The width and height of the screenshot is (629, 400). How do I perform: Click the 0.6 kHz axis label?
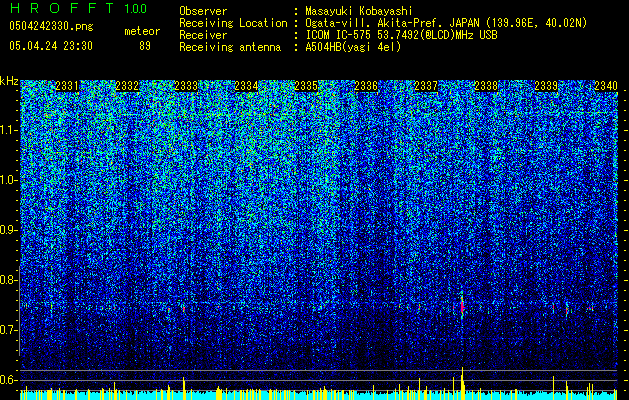tap(9, 380)
